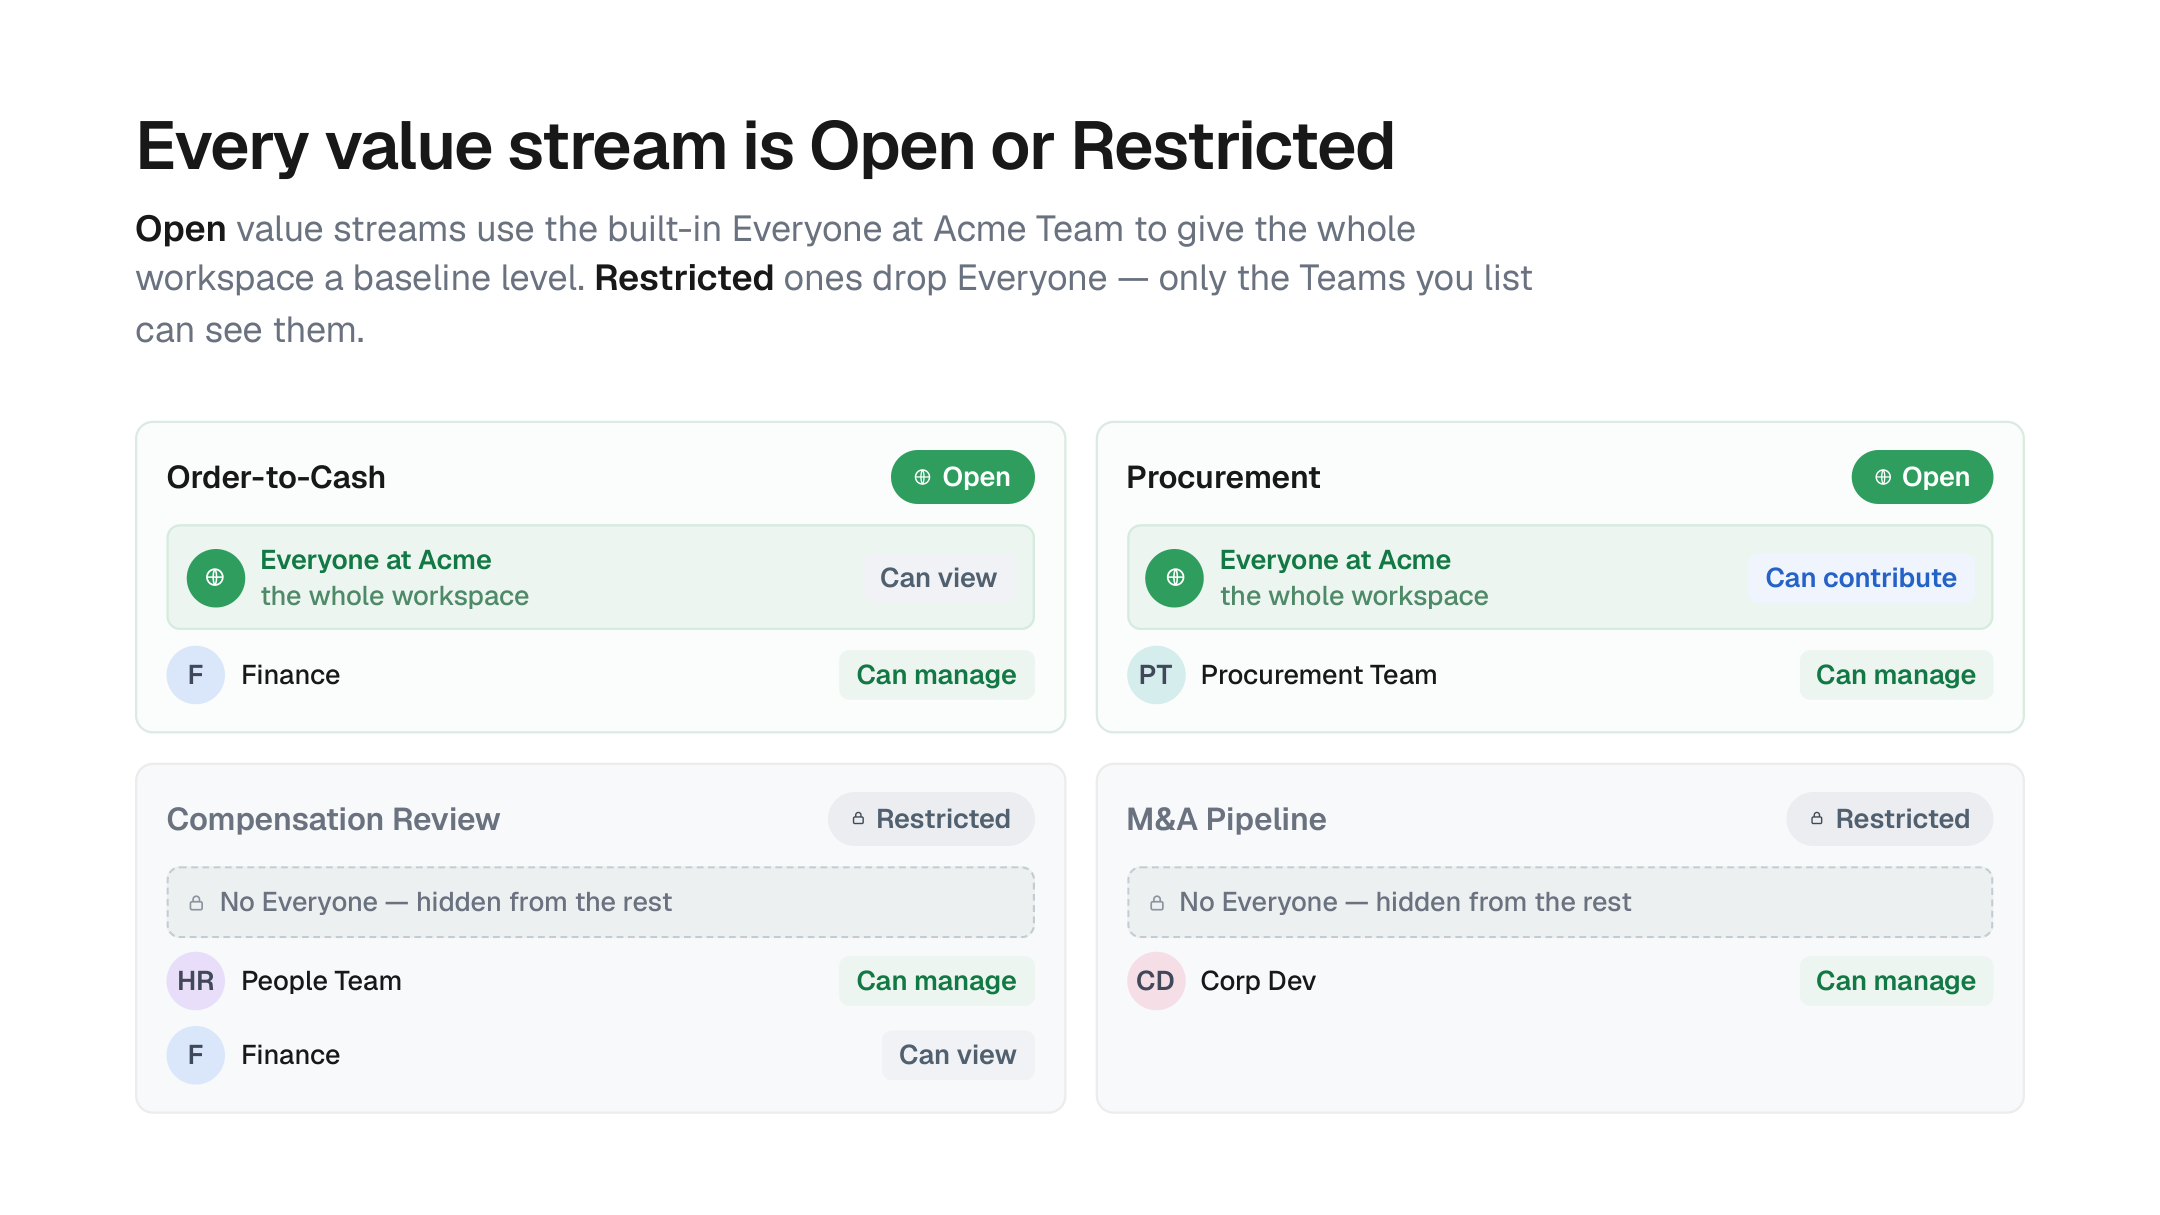The height and width of the screenshot is (1215, 2160).
Task: Click the Finance avatar in Order-to-Cash card
Action: (x=196, y=675)
